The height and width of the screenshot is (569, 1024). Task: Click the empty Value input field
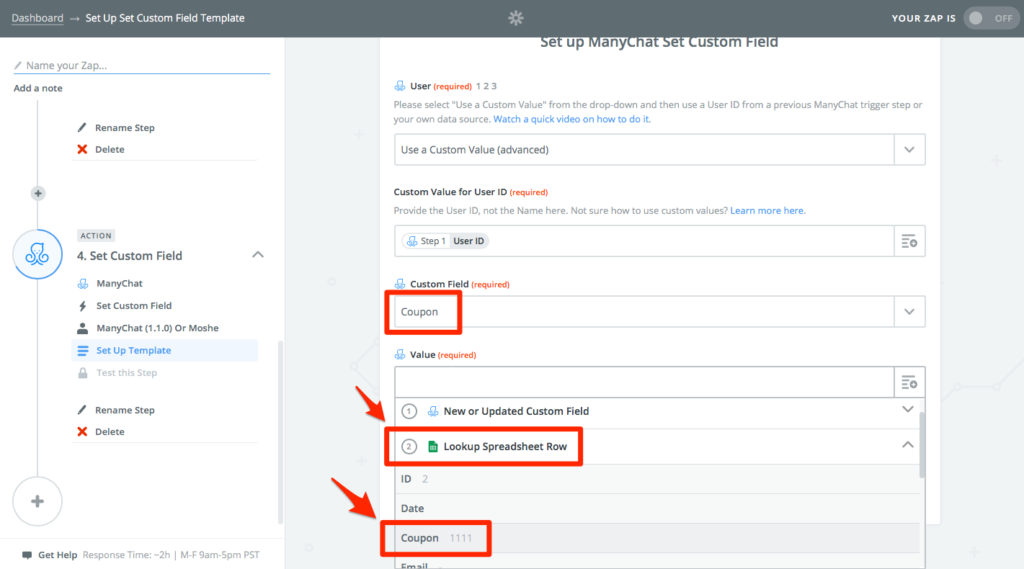(644, 382)
